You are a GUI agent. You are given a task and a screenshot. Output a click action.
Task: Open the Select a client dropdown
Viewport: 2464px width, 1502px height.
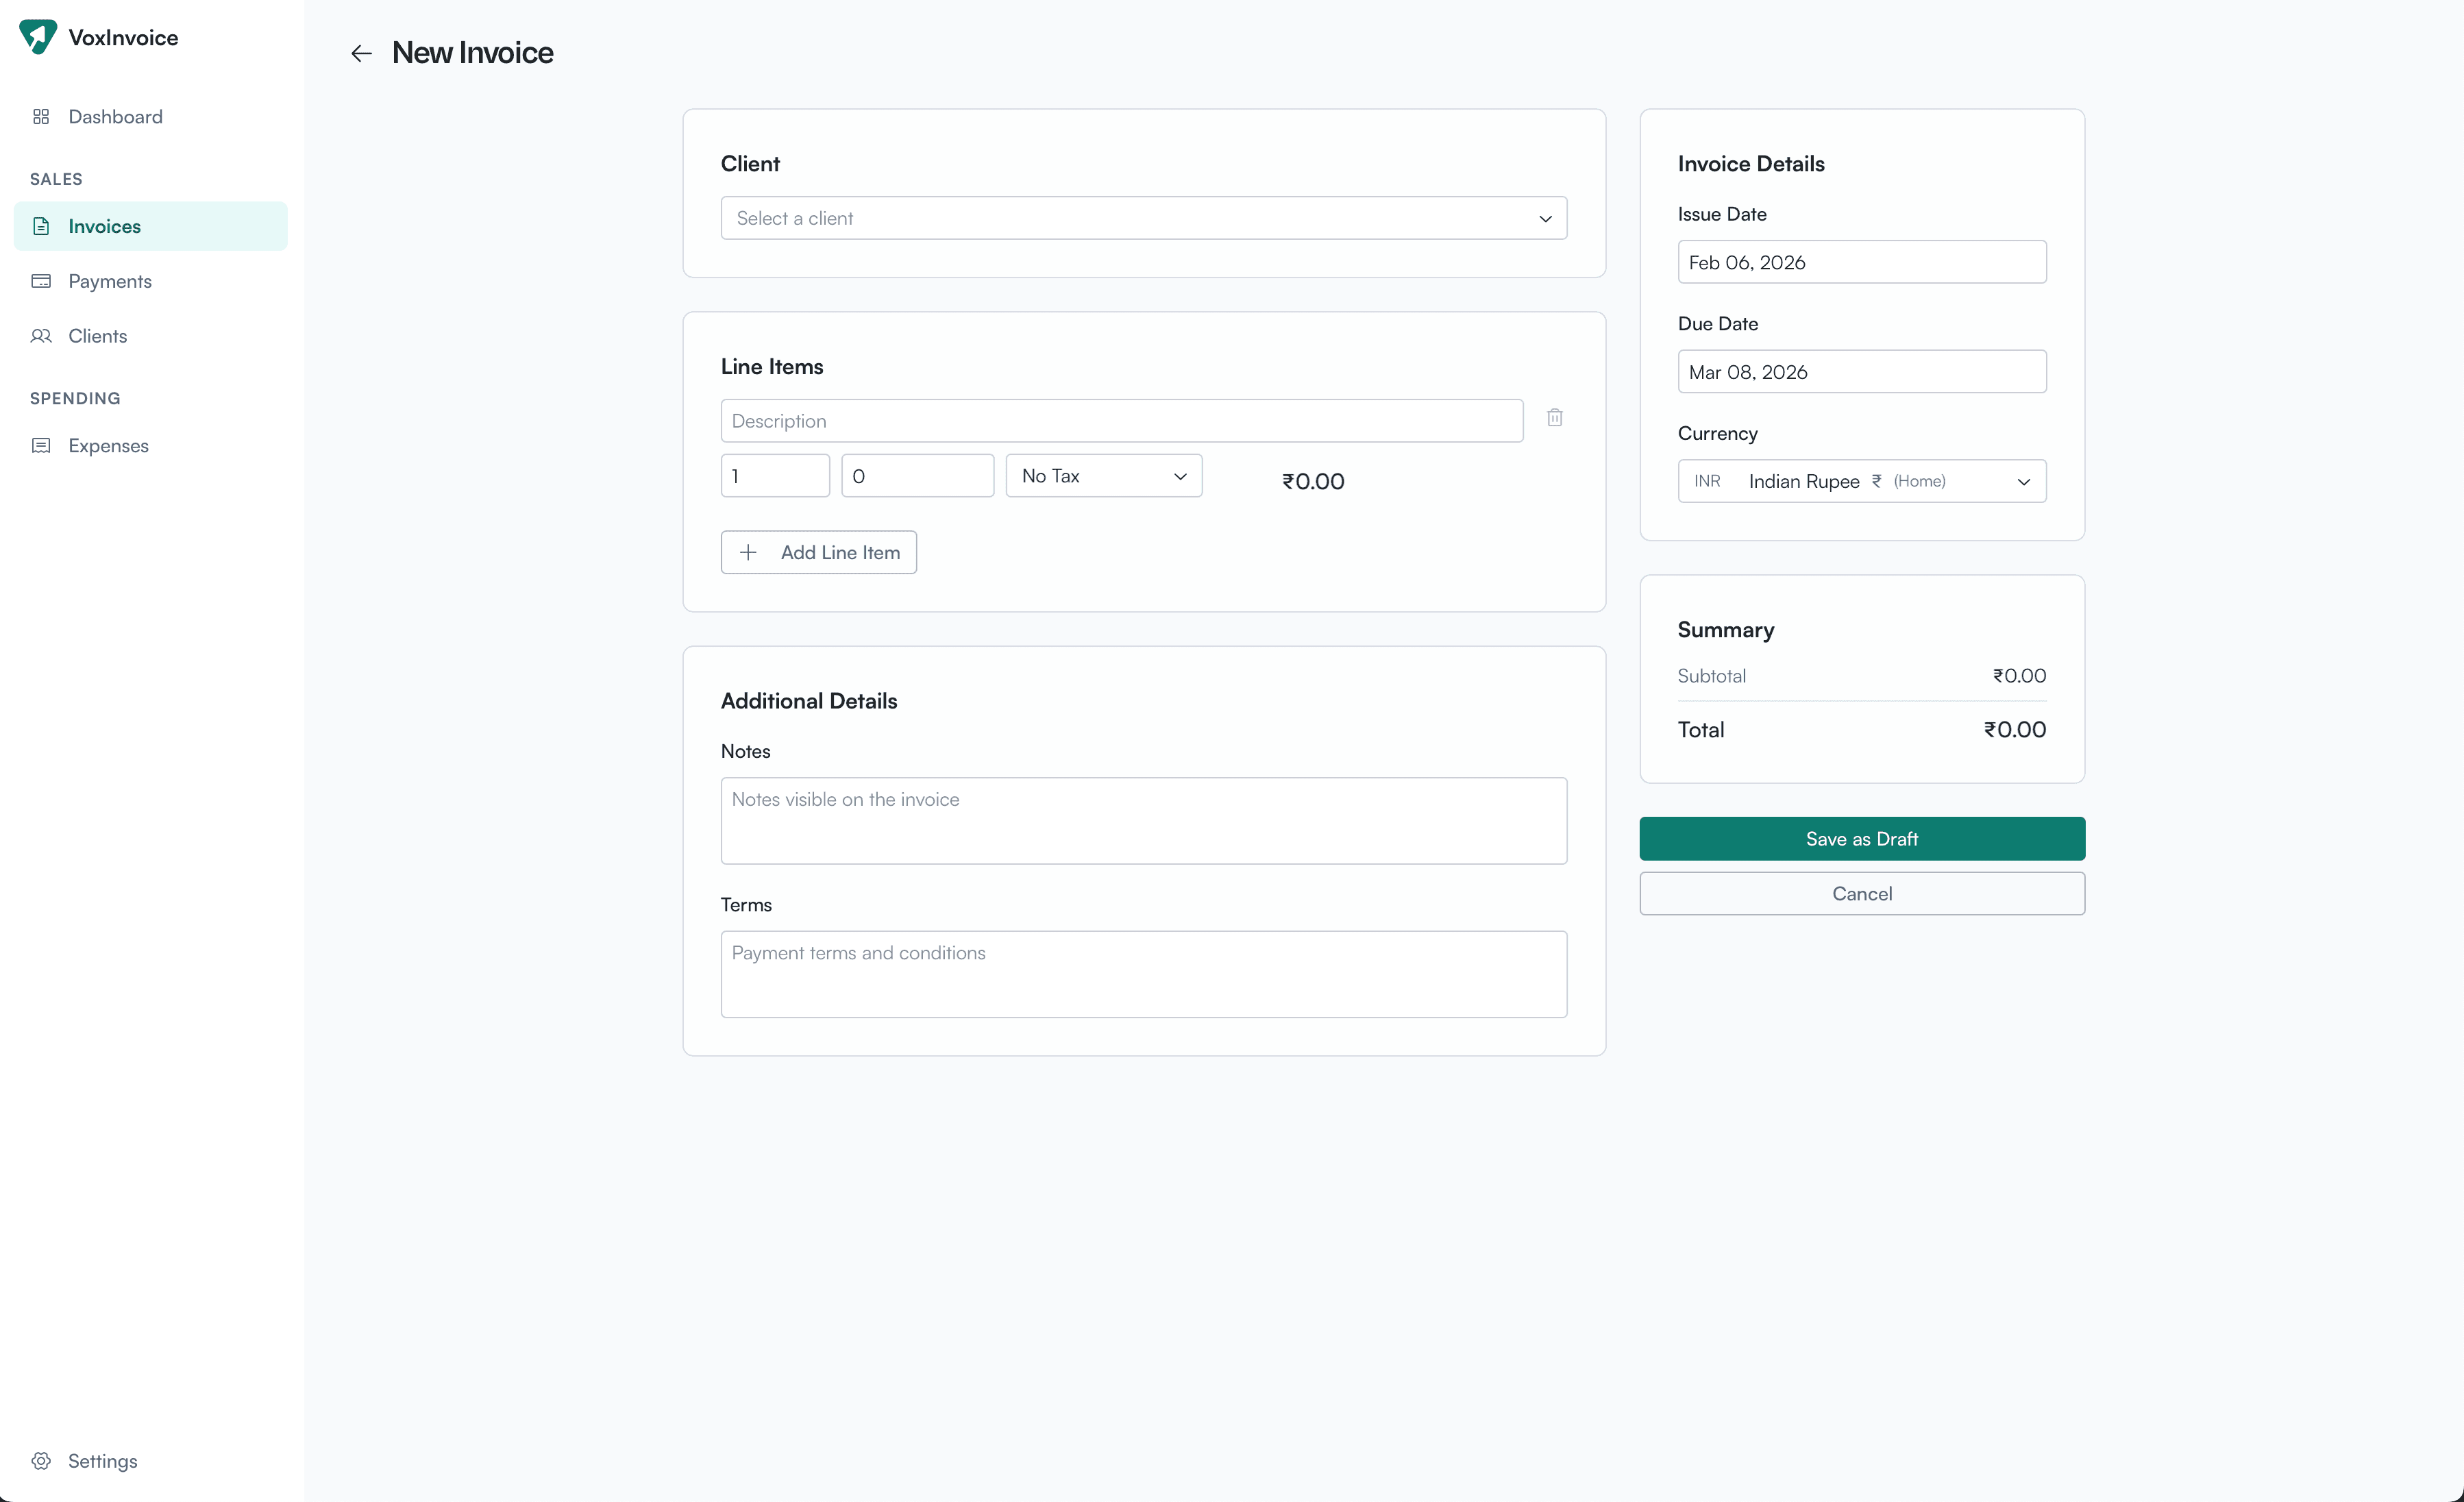[1143, 217]
